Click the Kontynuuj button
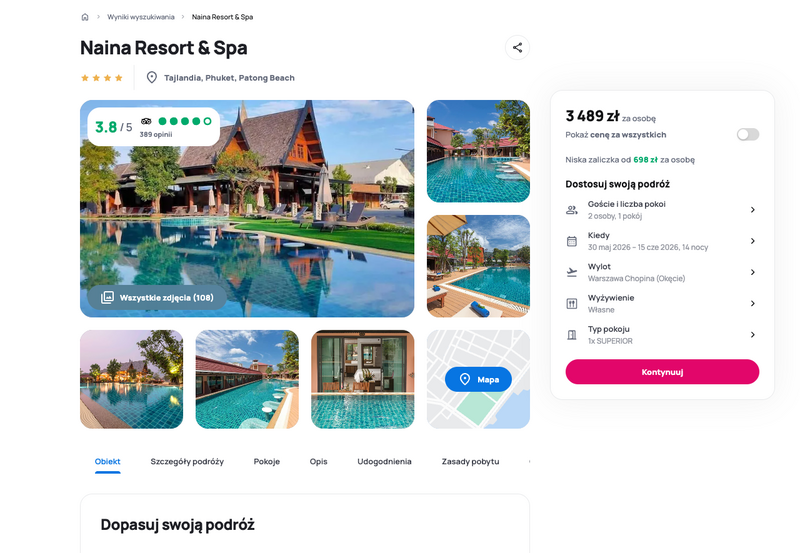The width and height of the screenshot is (800, 553). (662, 372)
